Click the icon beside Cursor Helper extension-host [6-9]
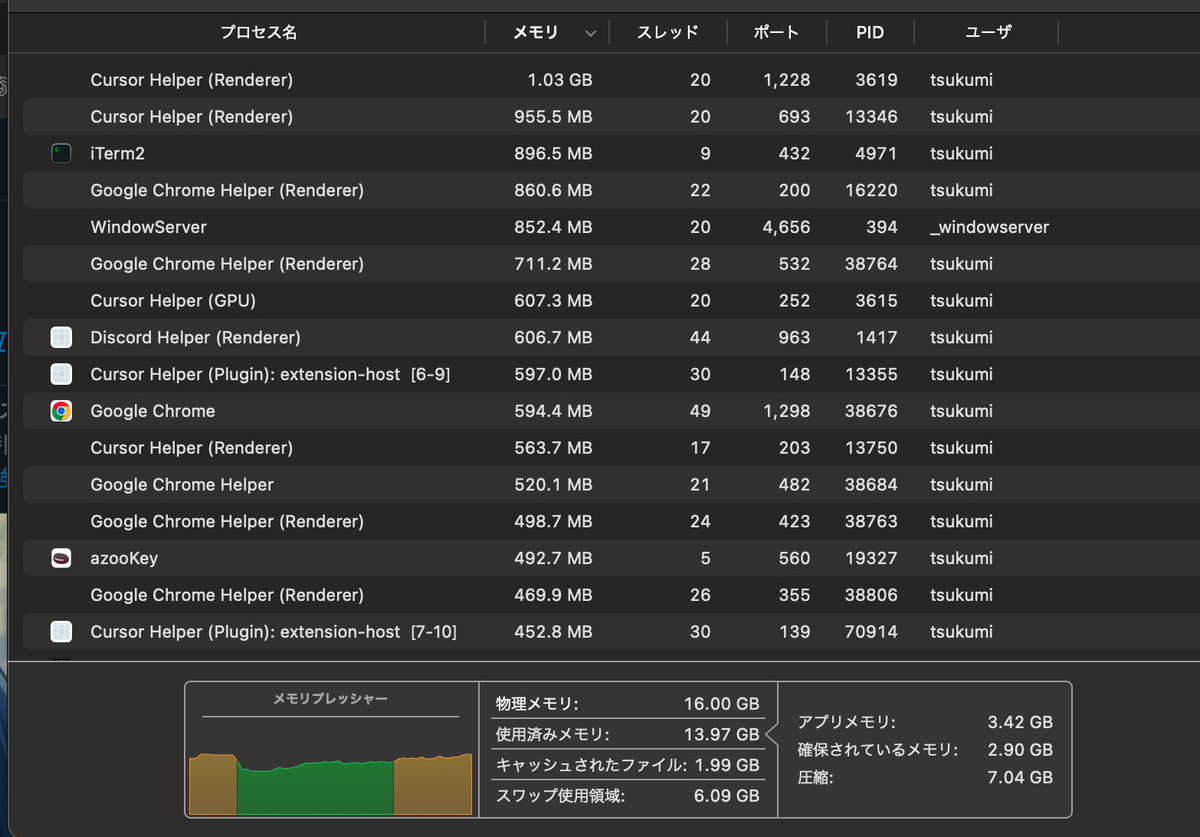1200x837 pixels. (62, 374)
